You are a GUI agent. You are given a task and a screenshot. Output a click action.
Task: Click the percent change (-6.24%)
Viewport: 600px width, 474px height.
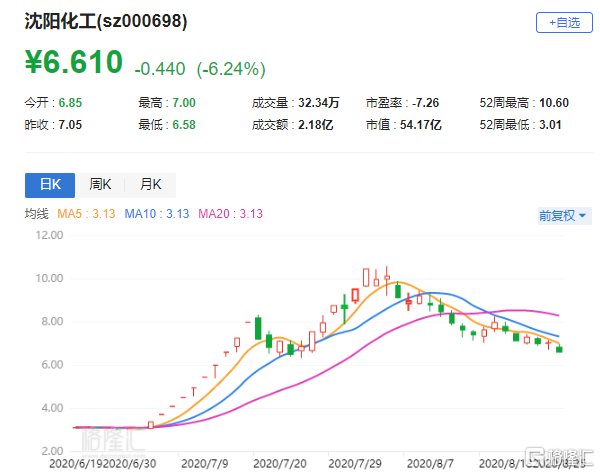click(231, 69)
